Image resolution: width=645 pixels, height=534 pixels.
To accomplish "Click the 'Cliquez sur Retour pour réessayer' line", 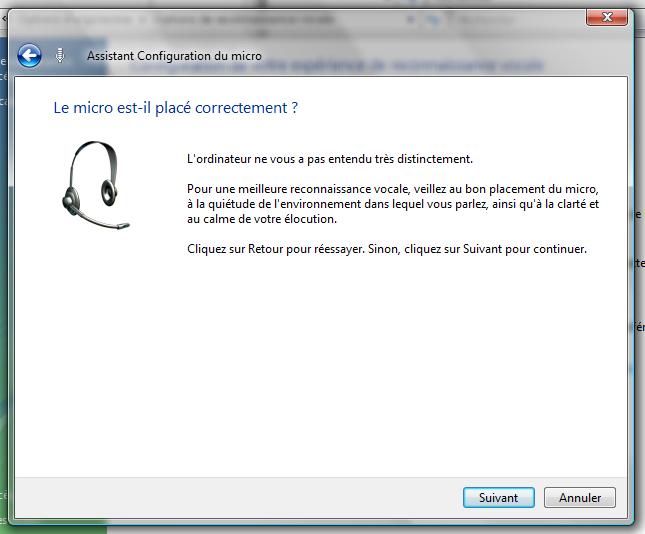I will tap(386, 248).
